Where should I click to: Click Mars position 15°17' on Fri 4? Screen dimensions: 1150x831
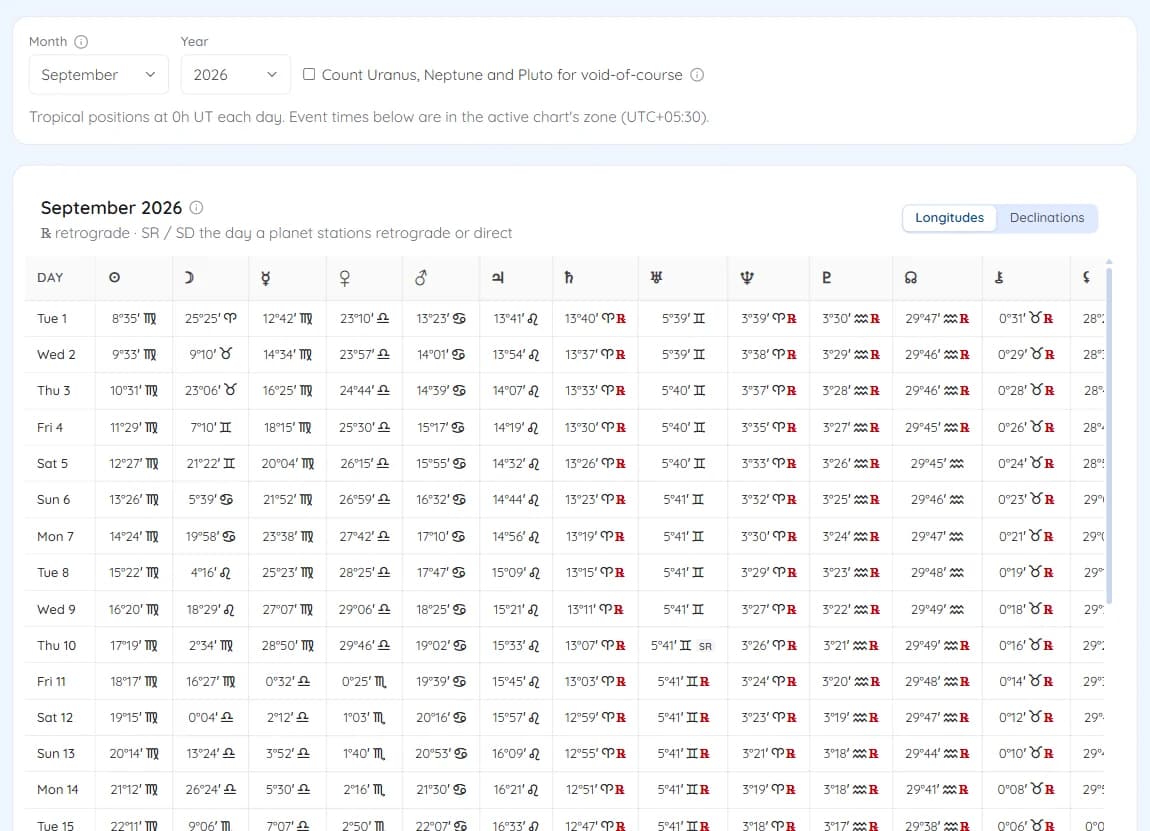tap(441, 427)
